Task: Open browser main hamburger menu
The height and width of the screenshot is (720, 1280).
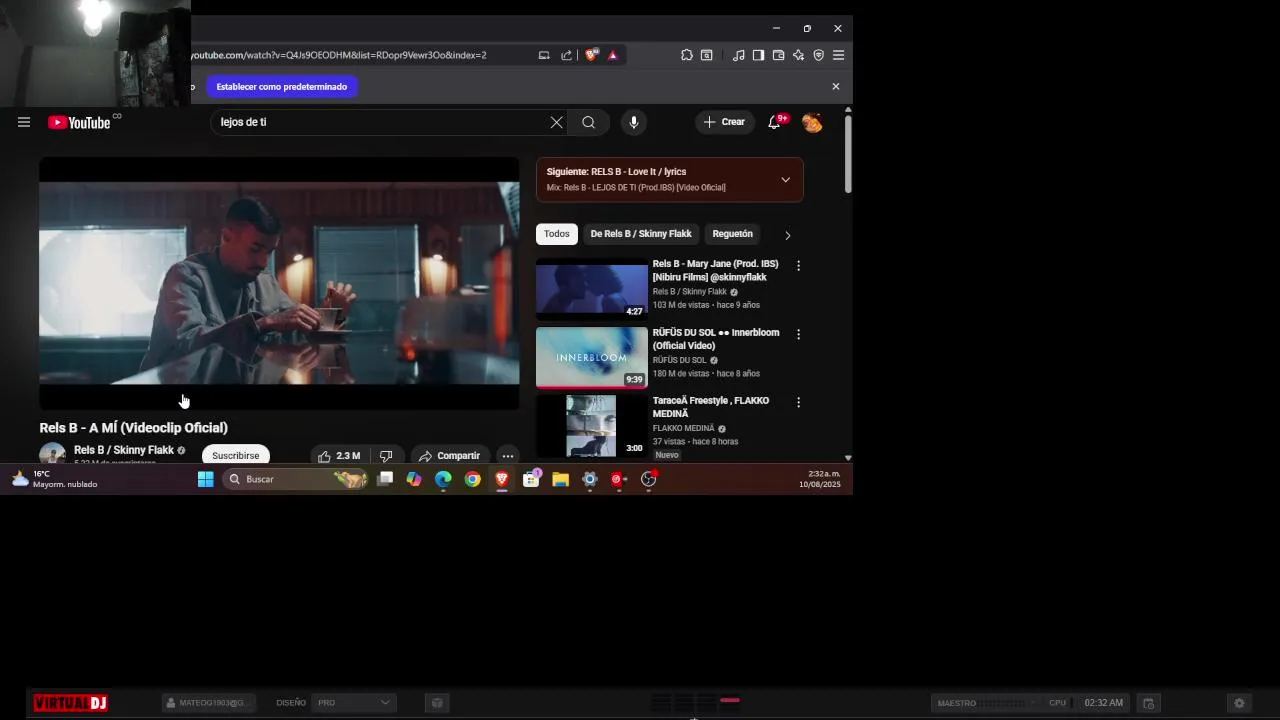Action: [838, 55]
